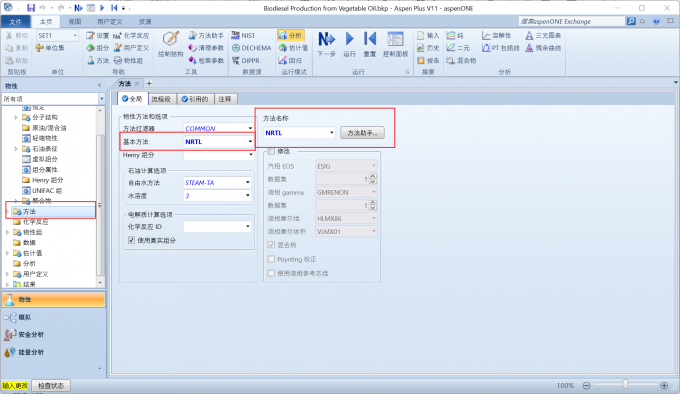This screenshot has height=394, width=680.
Task: Open the Water solubility (水溶度) dropdown
Action: pyautogui.click(x=248, y=196)
